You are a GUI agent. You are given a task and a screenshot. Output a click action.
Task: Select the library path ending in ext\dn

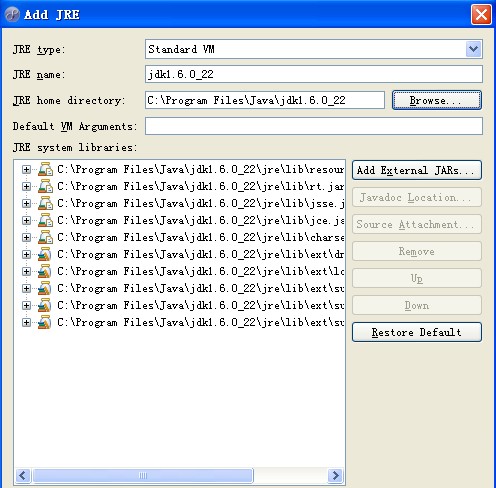pyautogui.click(x=200, y=254)
